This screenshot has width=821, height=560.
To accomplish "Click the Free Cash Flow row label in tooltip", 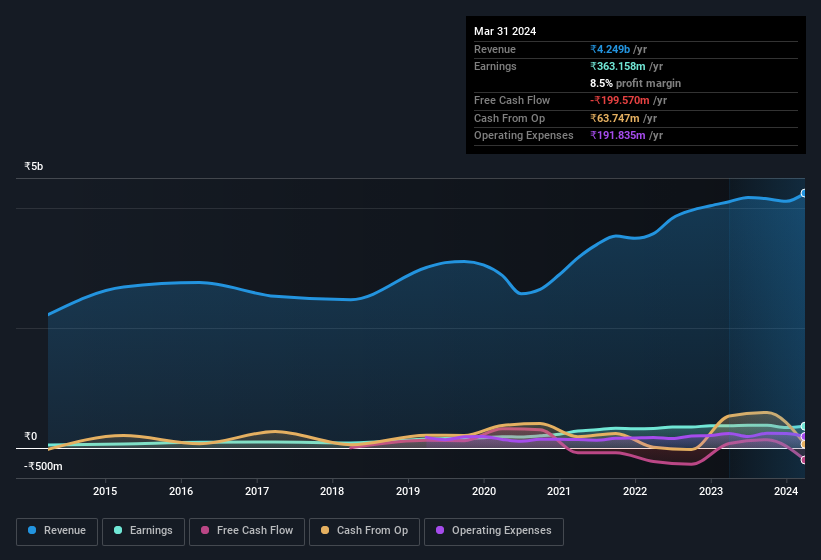I will coord(512,100).
